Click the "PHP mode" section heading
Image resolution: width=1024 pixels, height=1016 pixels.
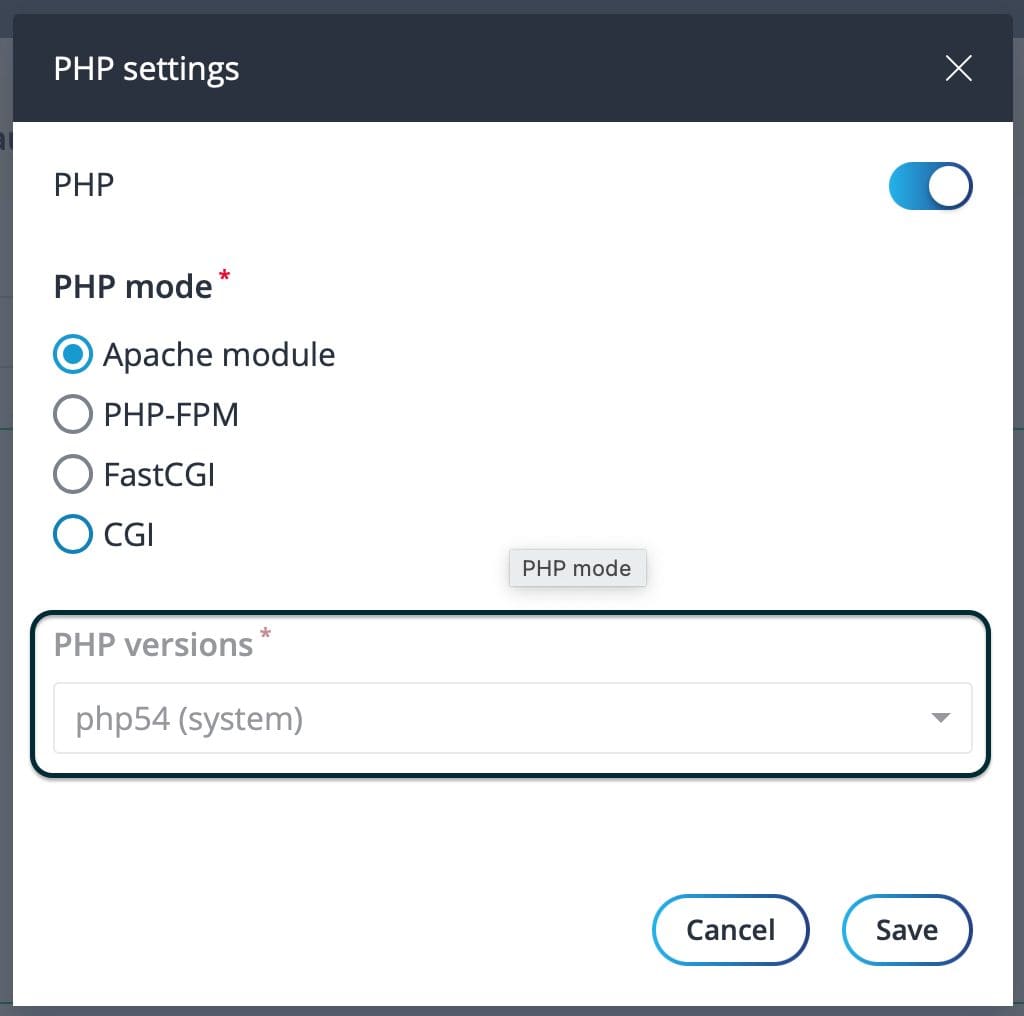[133, 287]
